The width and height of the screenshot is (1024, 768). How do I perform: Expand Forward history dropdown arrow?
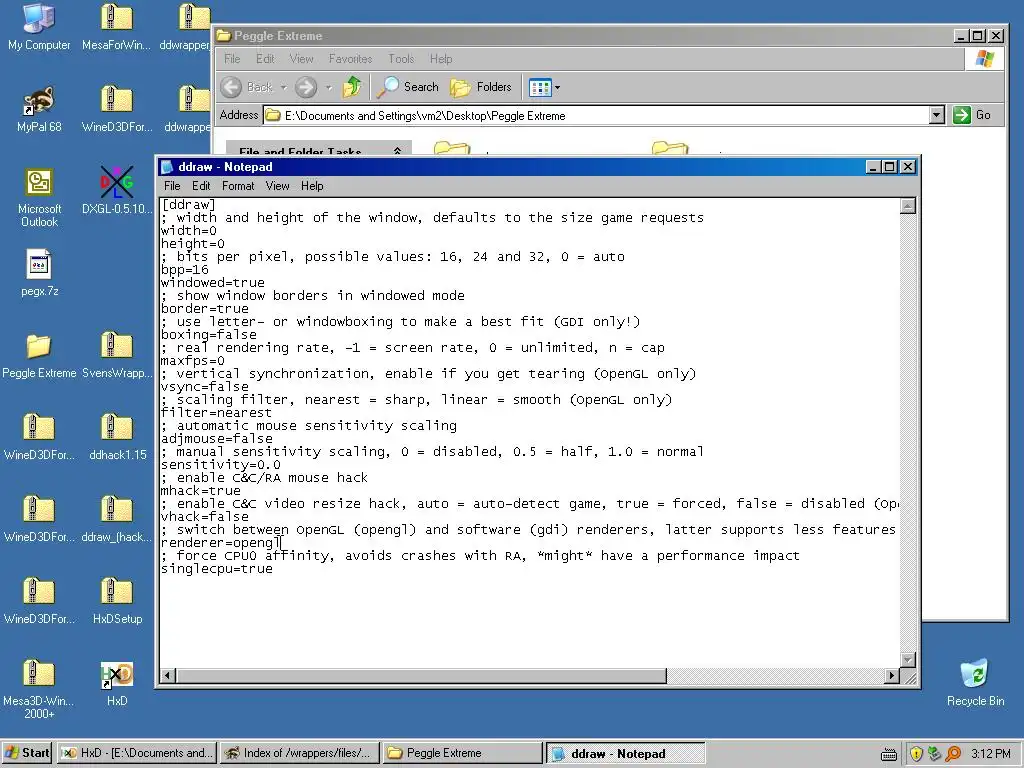click(x=328, y=87)
